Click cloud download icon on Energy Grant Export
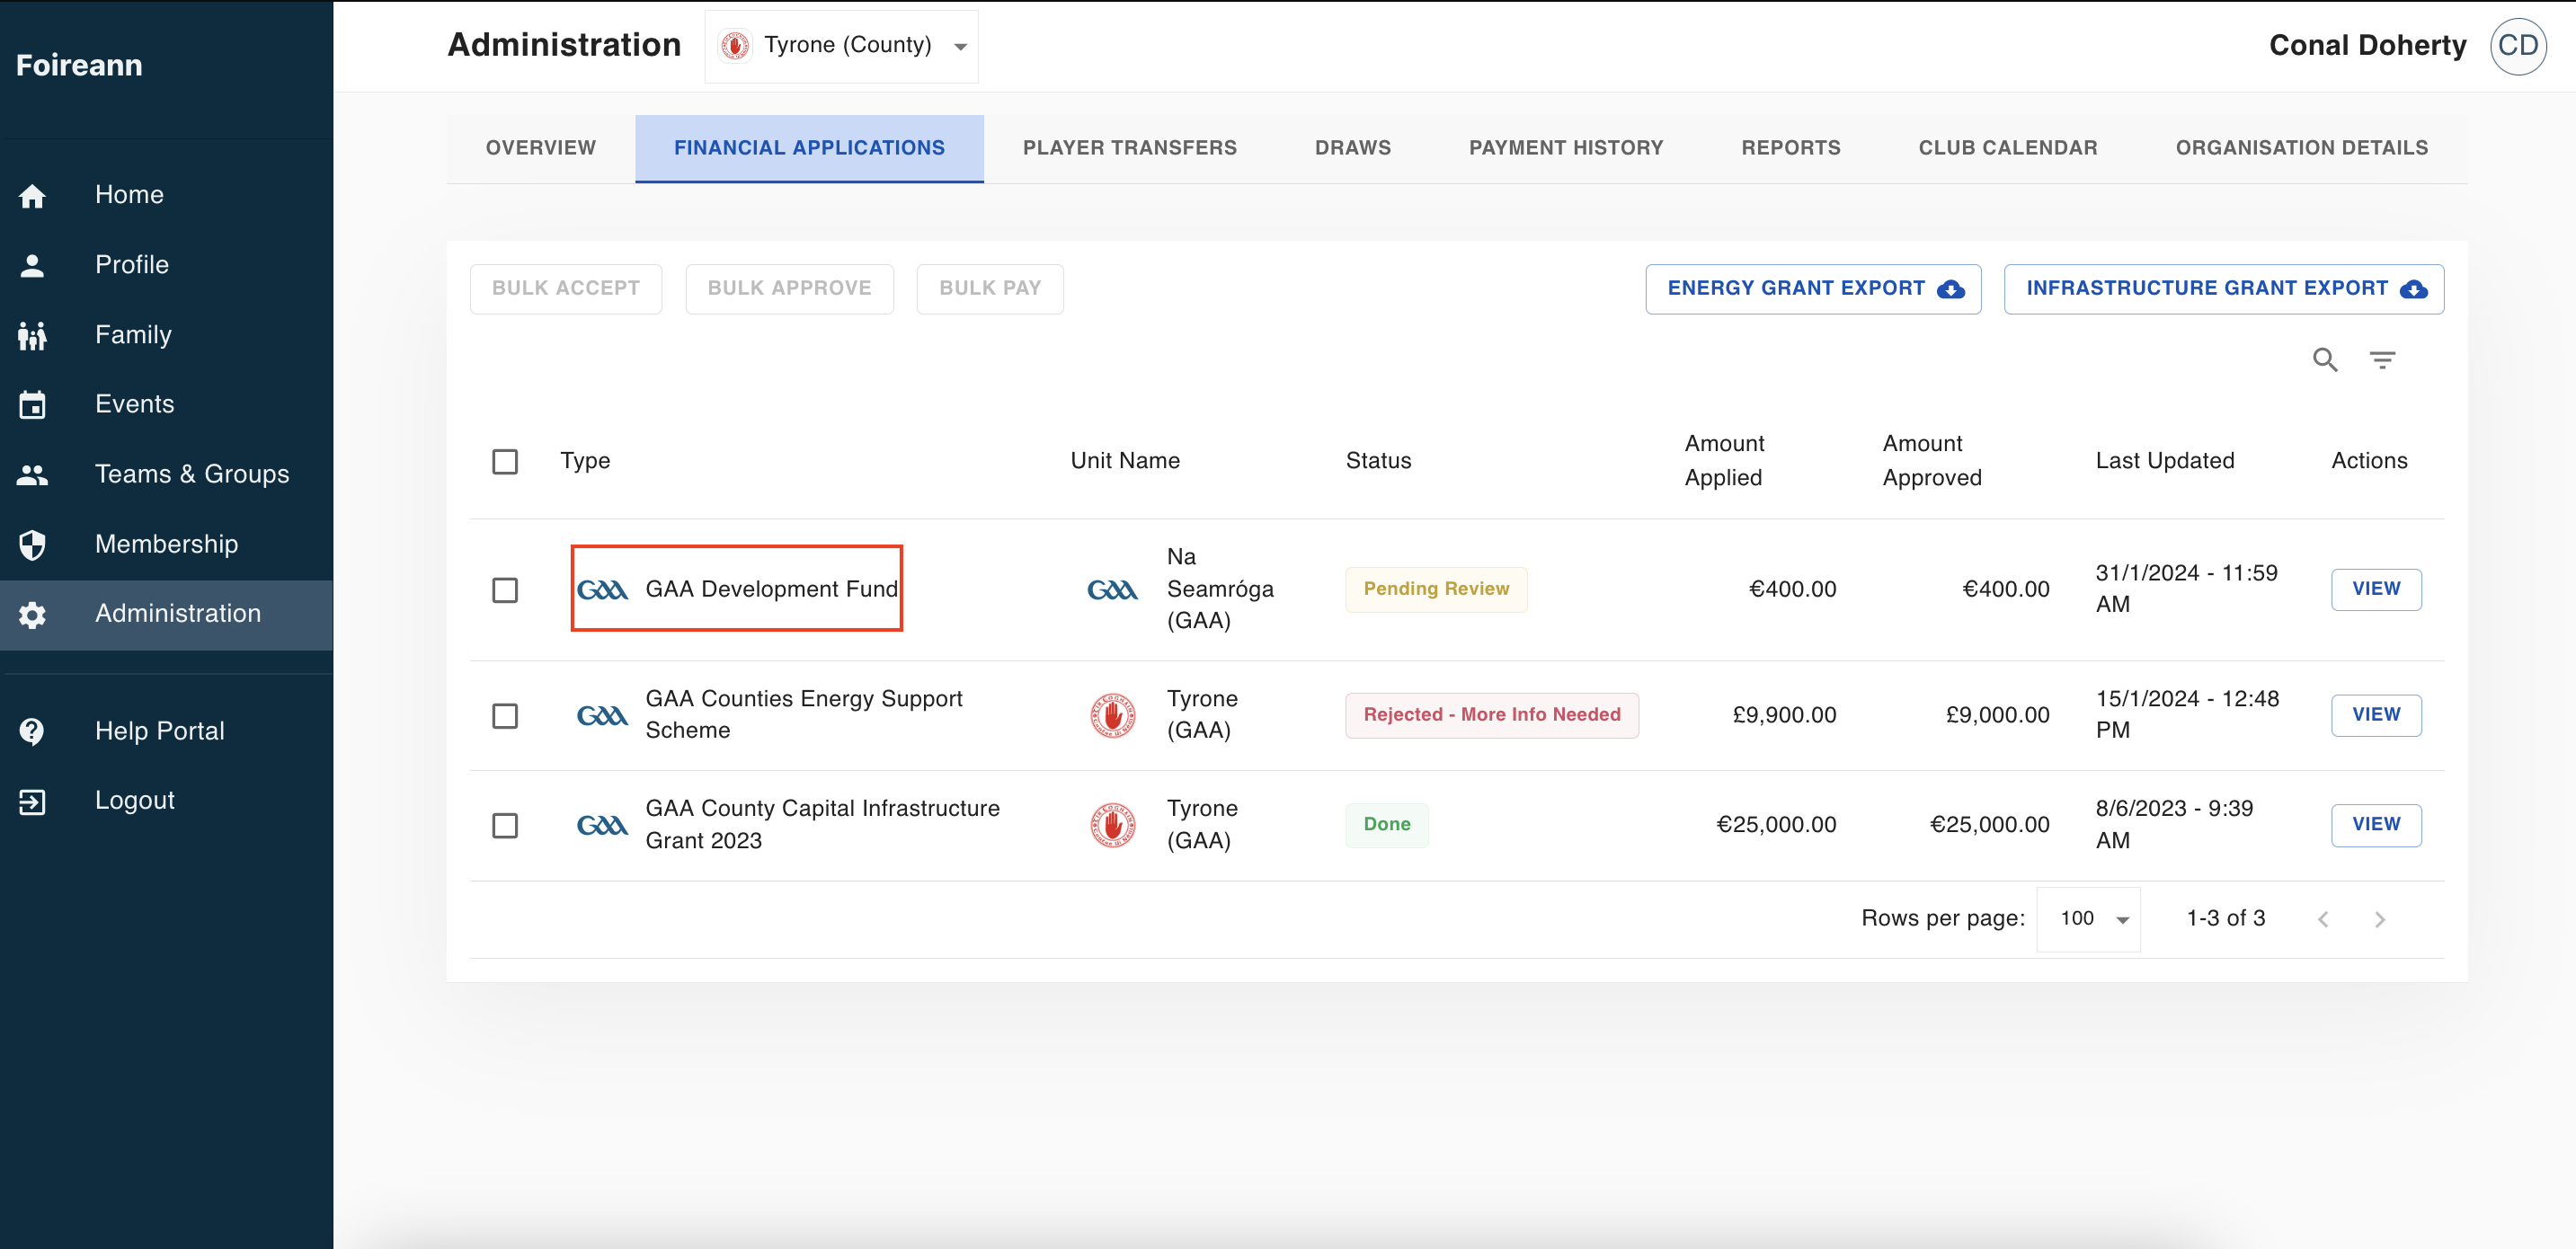Viewport: 2576px width, 1249px height. 1950,289
